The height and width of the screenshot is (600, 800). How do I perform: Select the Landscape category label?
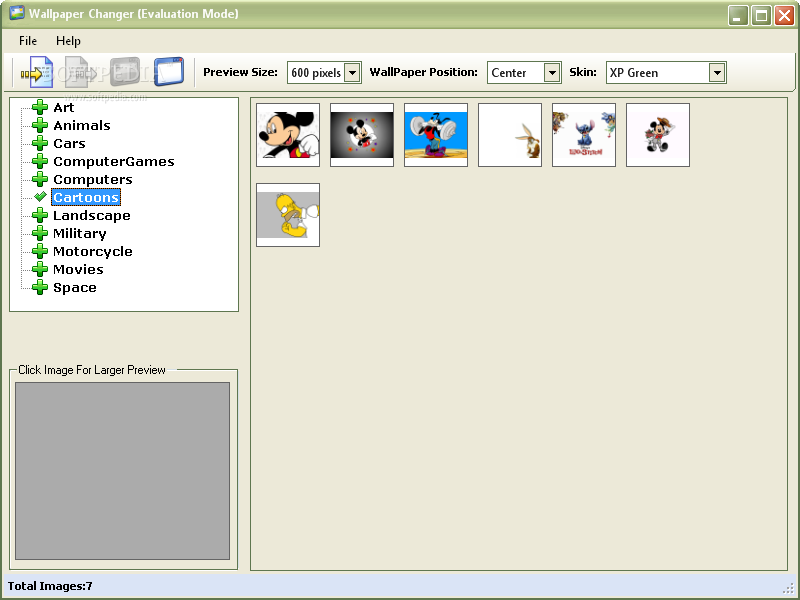point(92,215)
